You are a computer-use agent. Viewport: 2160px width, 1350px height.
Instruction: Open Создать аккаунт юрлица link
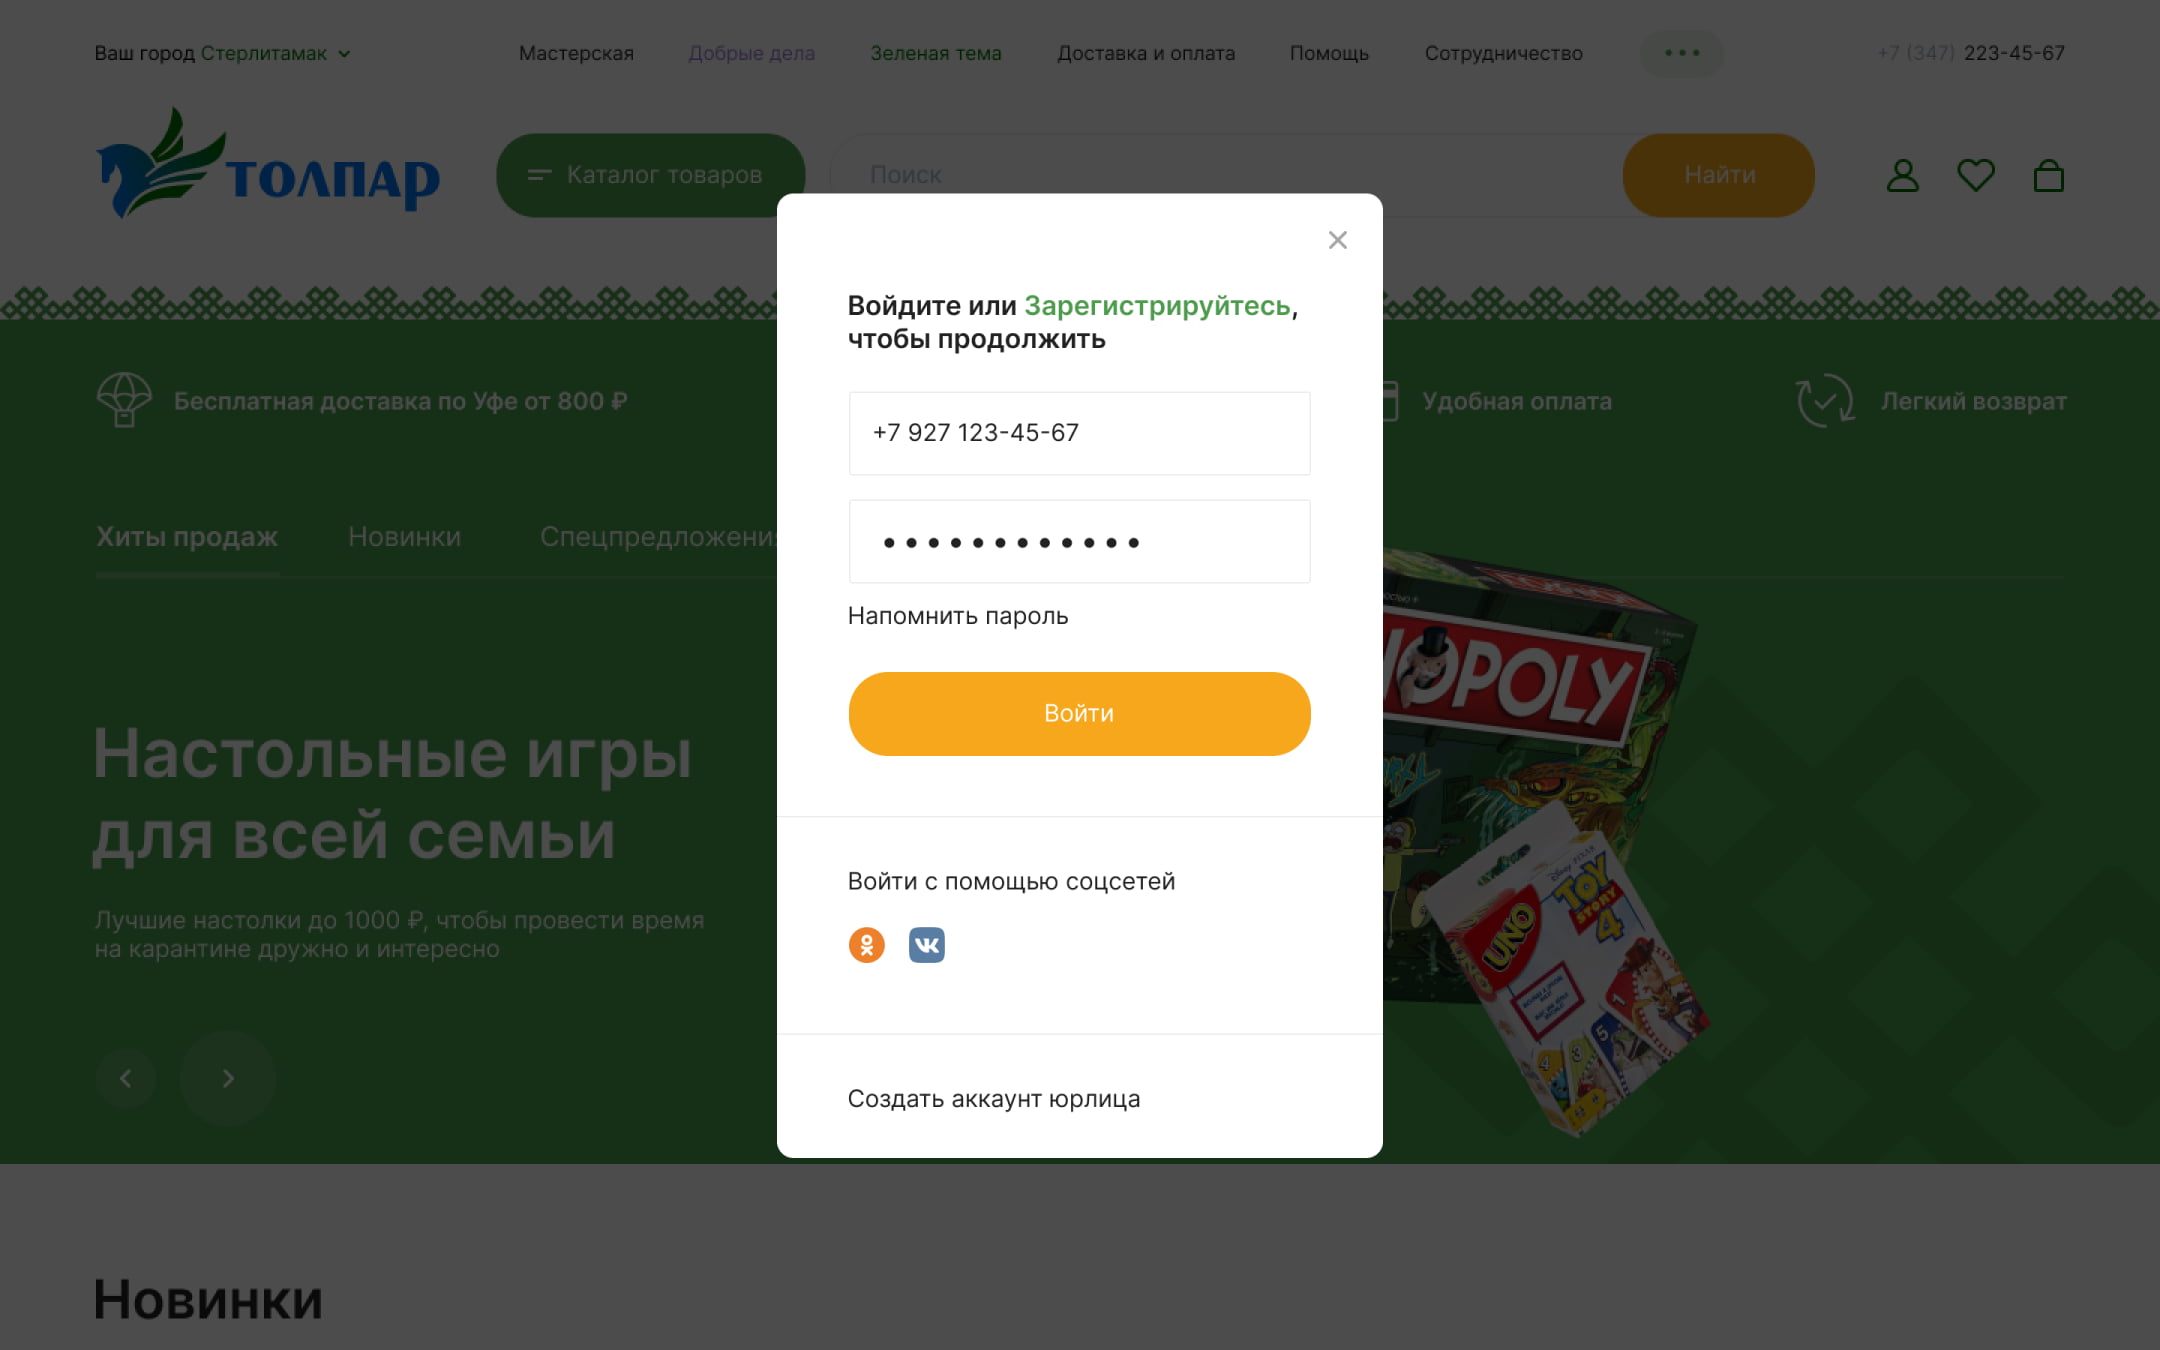pos(994,1099)
